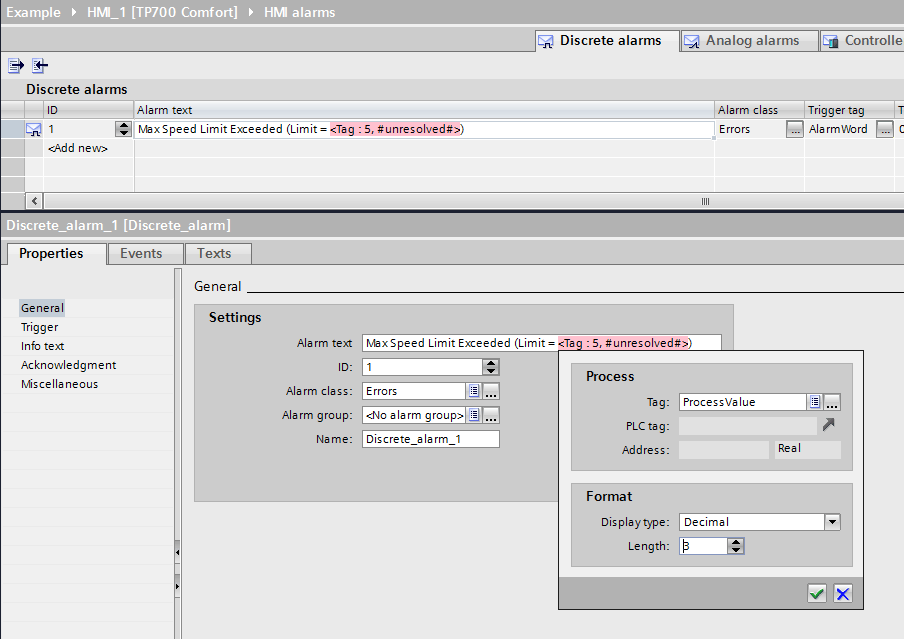Open the Alarm group list icon
The width and height of the screenshot is (904, 639).
474,415
